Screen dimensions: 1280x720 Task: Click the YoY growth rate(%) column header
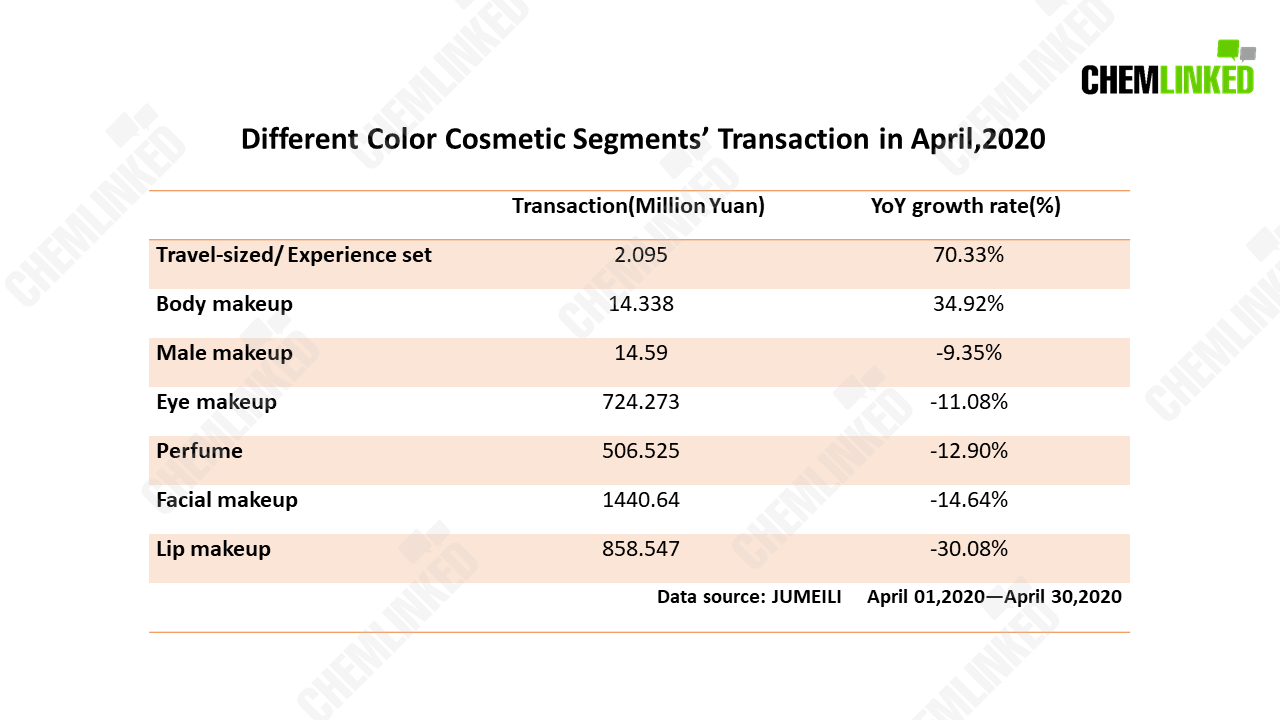click(965, 206)
